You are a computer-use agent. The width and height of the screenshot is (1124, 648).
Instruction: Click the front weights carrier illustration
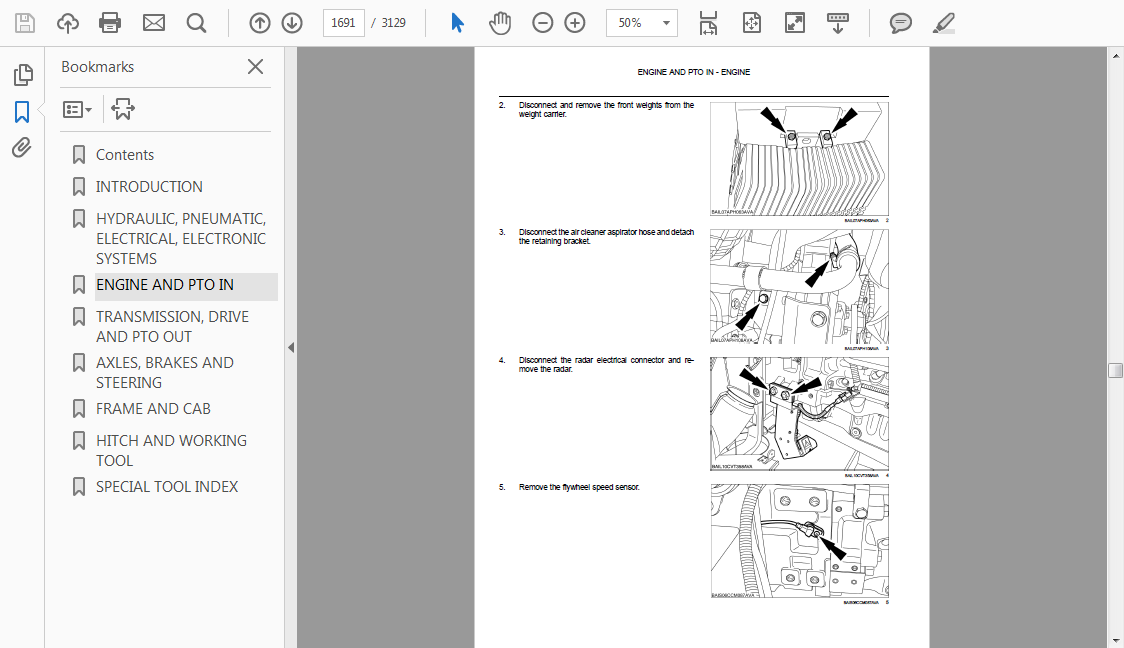coord(799,158)
